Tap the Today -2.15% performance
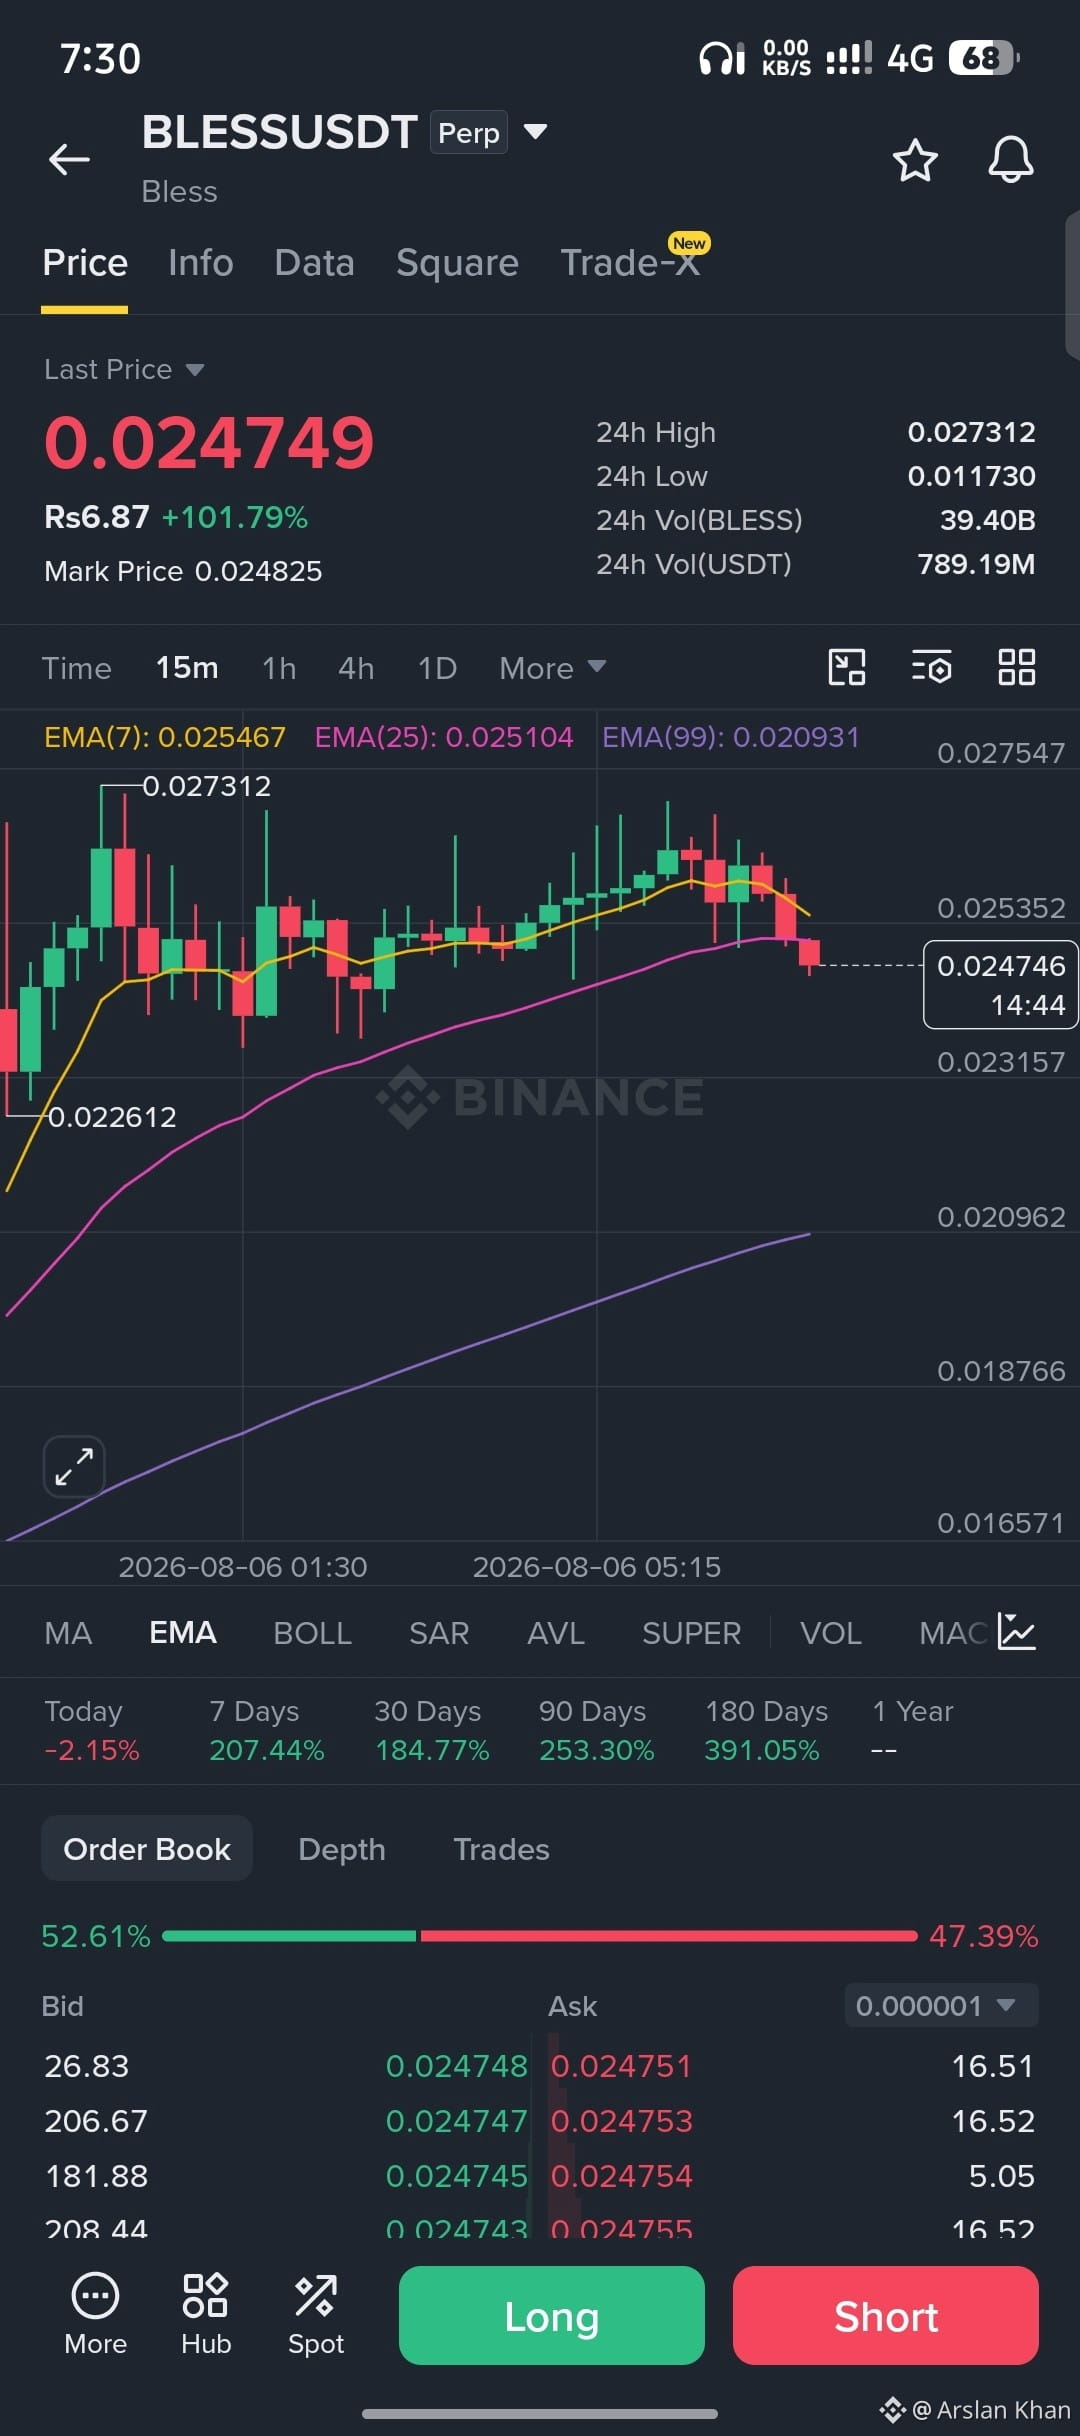The width and height of the screenshot is (1080, 2436). click(x=92, y=1730)
